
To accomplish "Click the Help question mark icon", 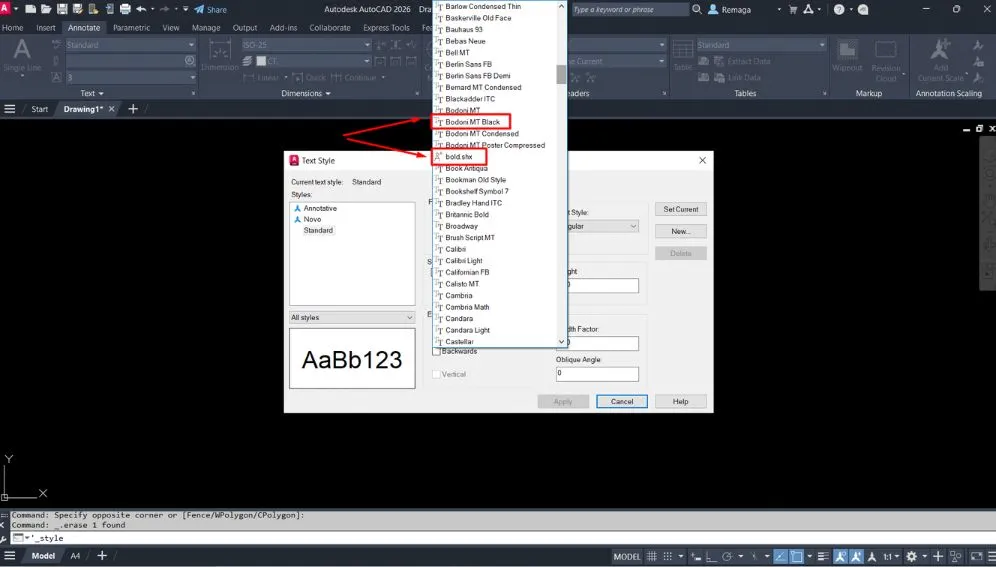I will (839, 10).
